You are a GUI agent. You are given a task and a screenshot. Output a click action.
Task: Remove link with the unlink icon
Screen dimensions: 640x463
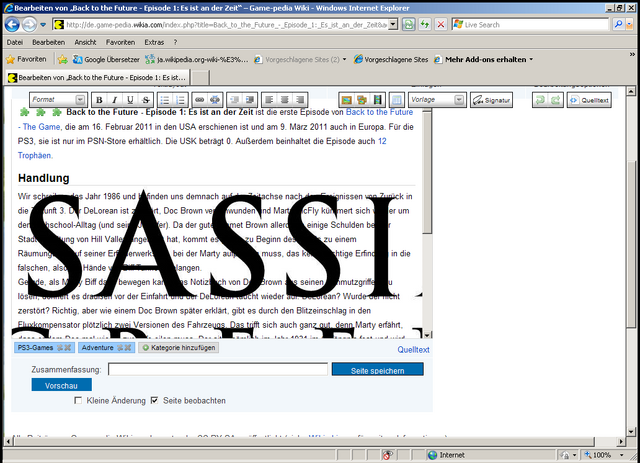point(215,100)
